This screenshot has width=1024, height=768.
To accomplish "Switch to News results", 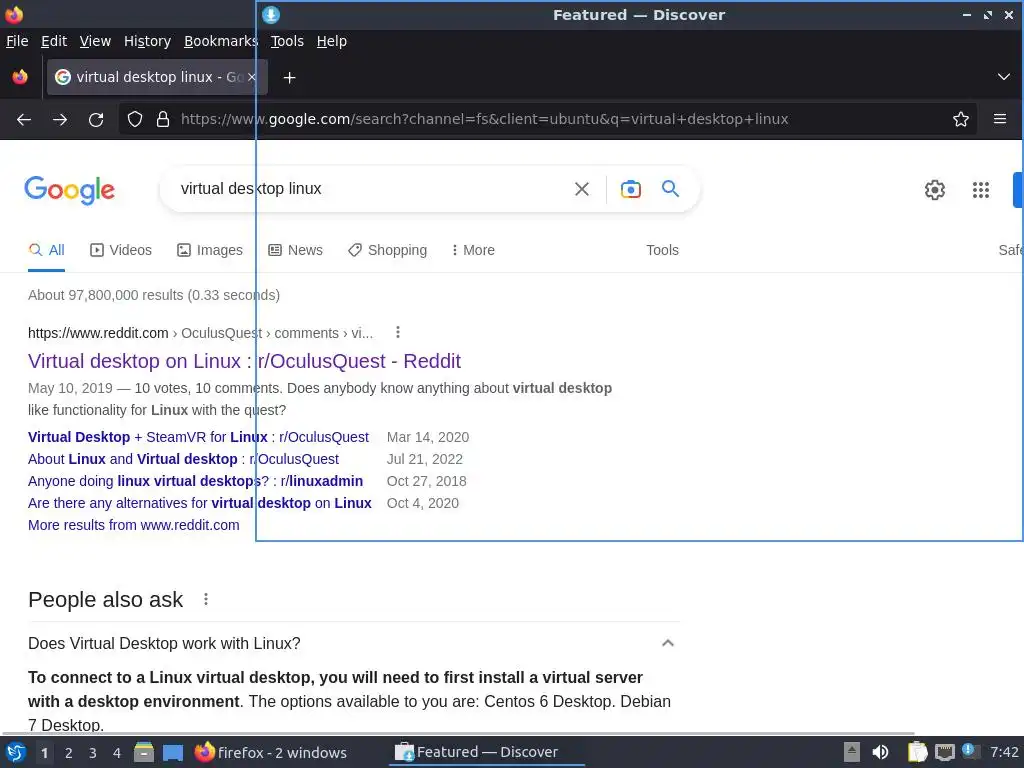I will [x=295, y=250].
